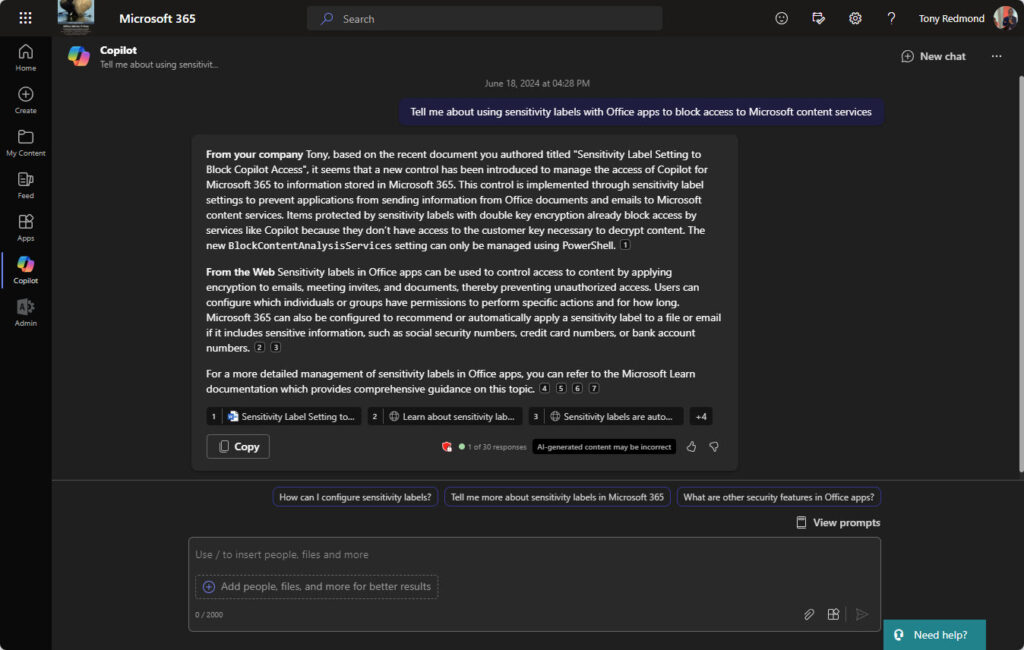The image size is (1024, 650).
Task: Open the settings gear icon
Action: point(855,18)
